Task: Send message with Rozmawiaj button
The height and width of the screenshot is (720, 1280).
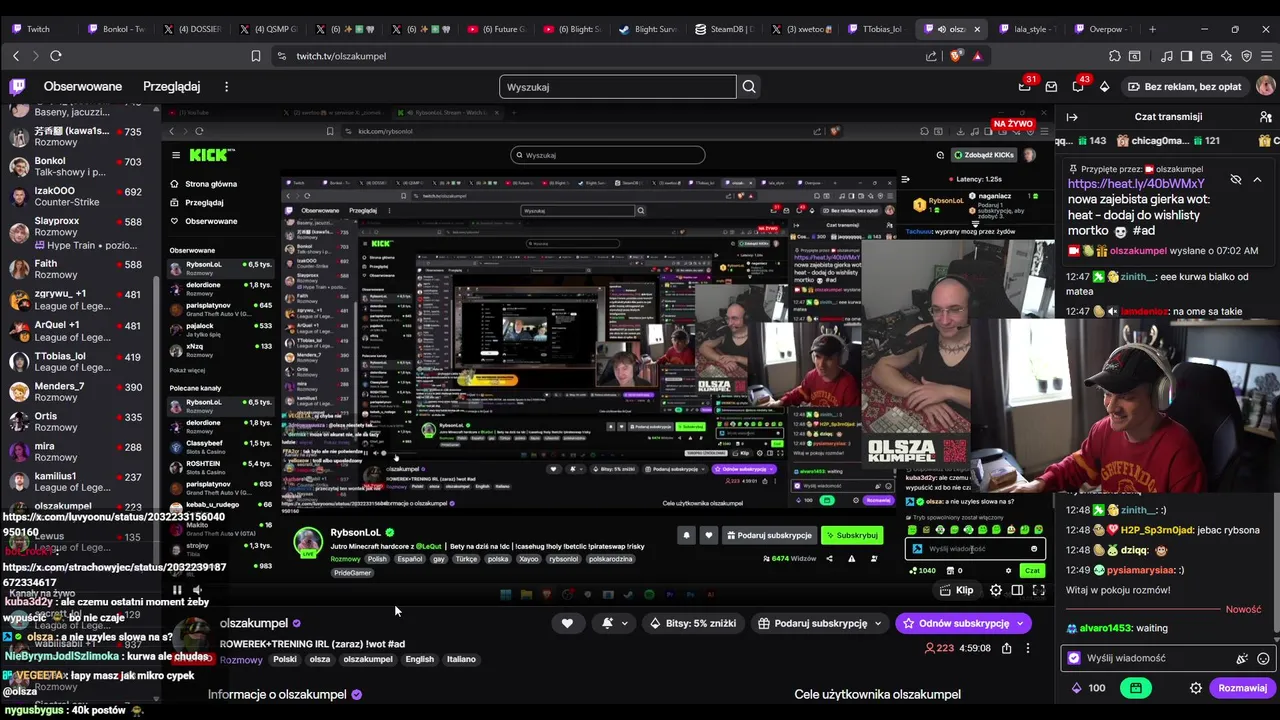Action: 1242,688
